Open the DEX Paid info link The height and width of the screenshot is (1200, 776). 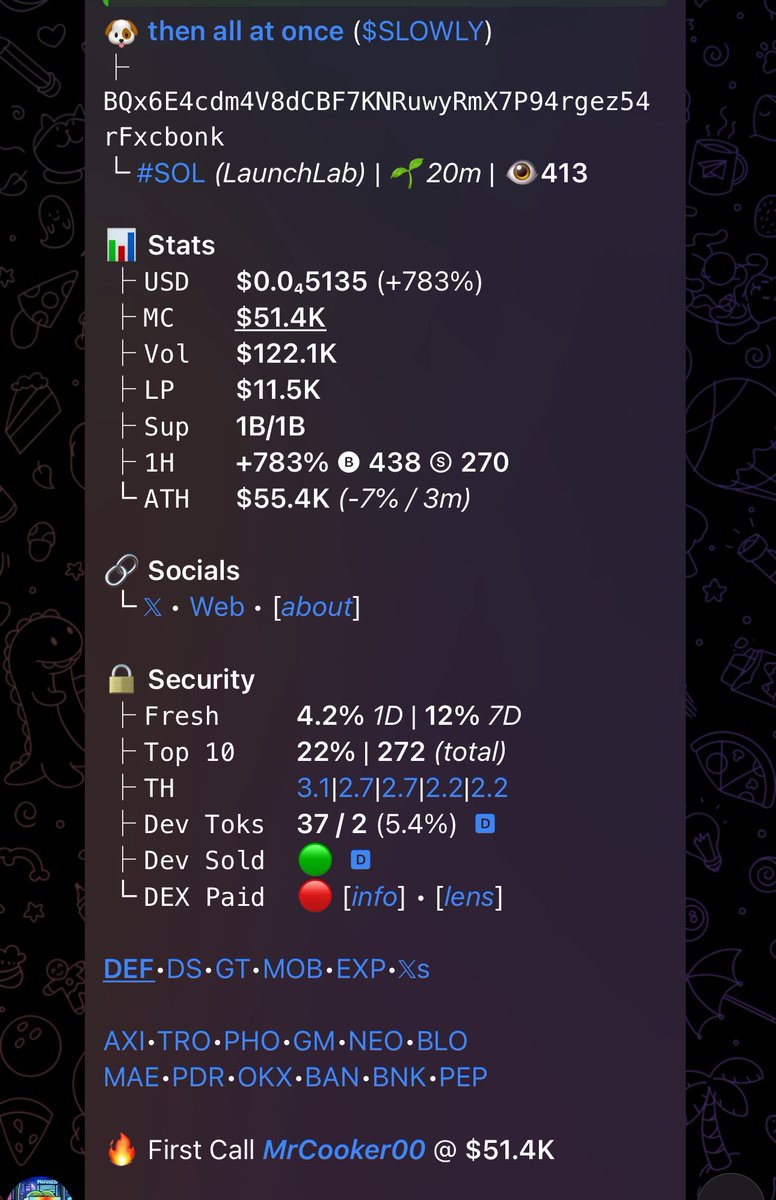point(374,897)
